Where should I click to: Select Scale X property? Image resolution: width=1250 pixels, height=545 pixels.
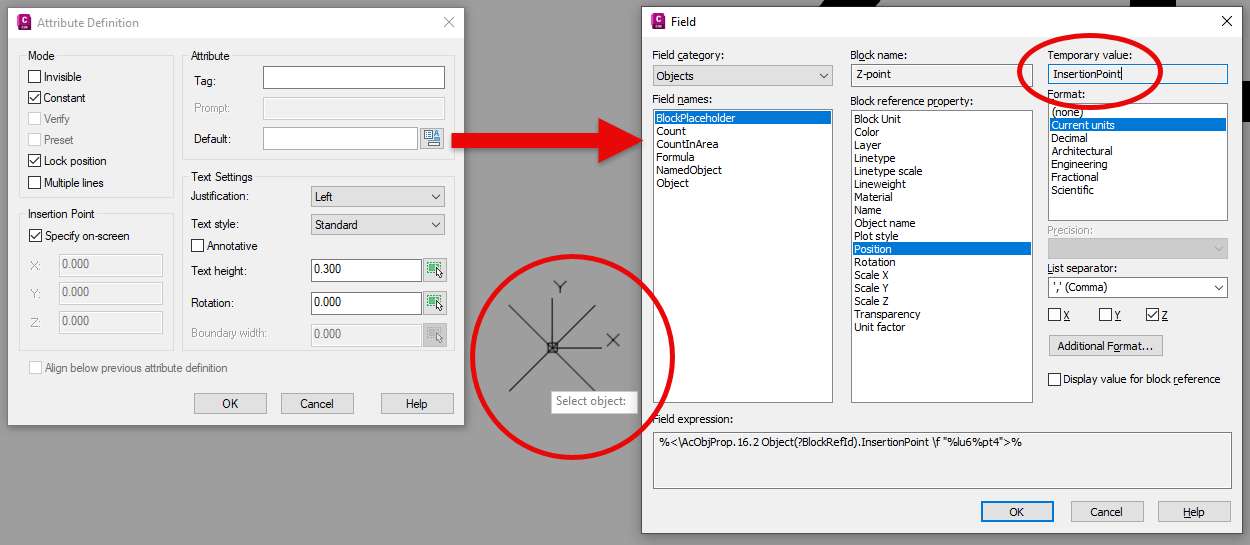coord(871,275)
